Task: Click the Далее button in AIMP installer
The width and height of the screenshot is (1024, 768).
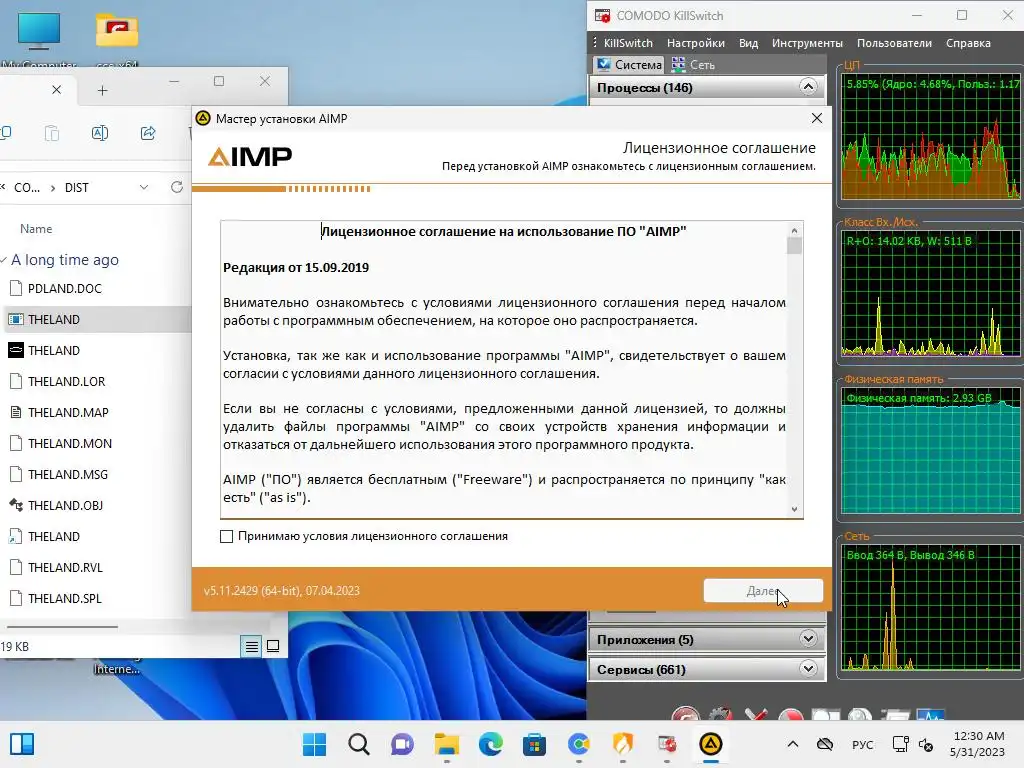Action: [x=763, y=590]
